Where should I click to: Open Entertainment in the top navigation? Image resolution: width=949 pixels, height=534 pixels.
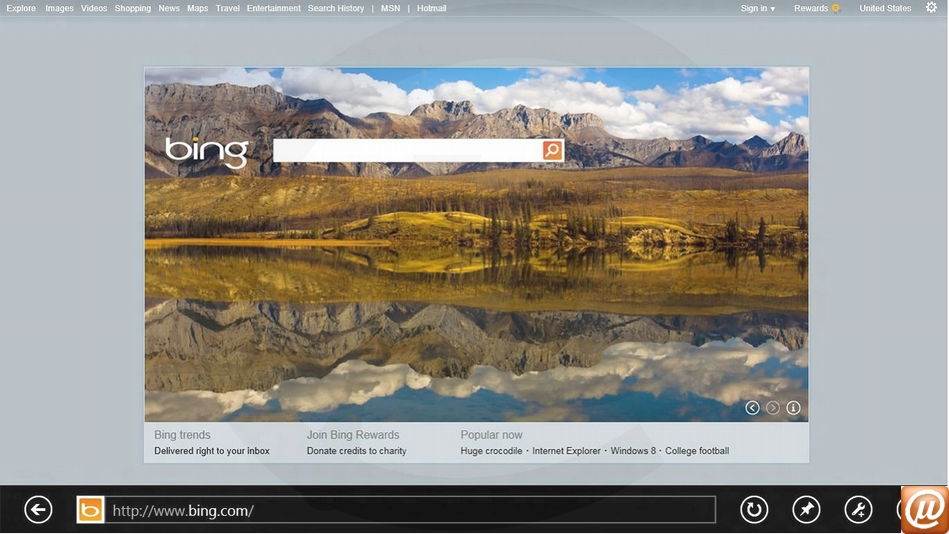(x=274, y=8)
